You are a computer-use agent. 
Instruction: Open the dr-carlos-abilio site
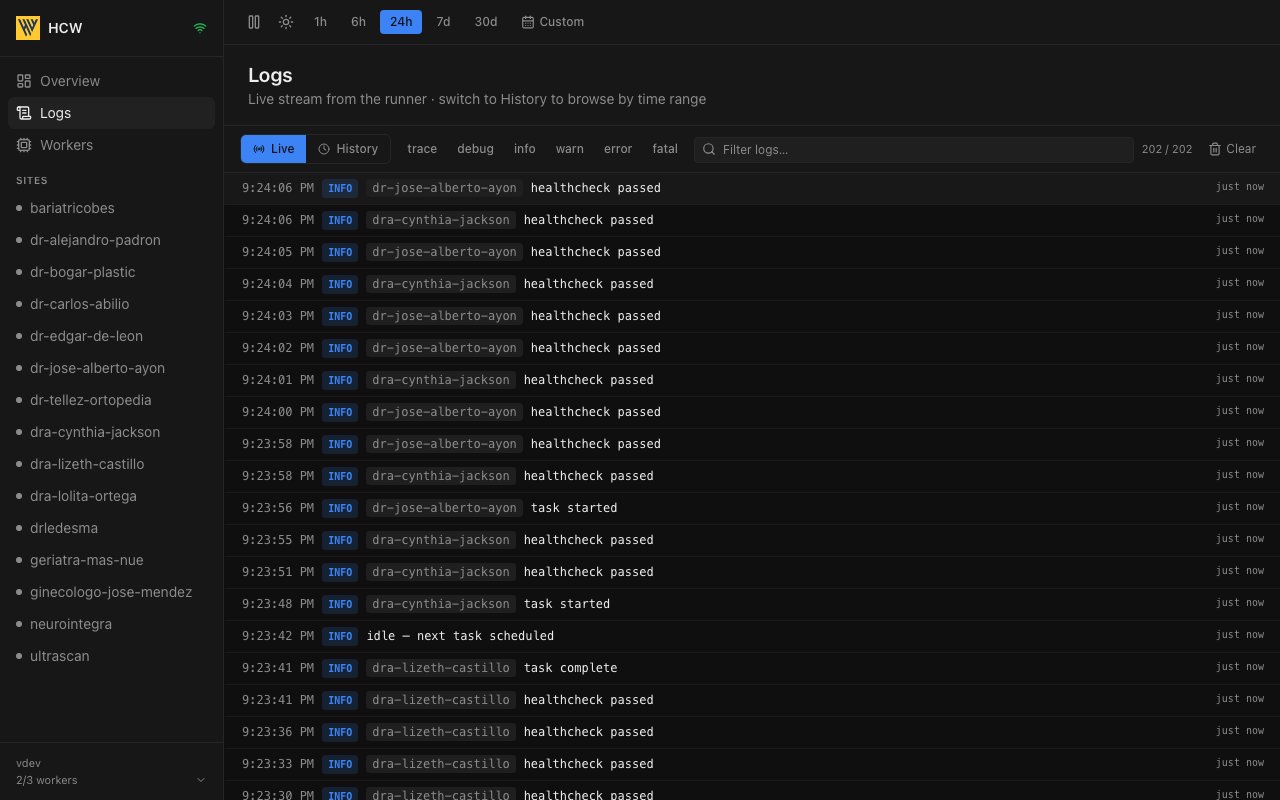pos(111,304)
